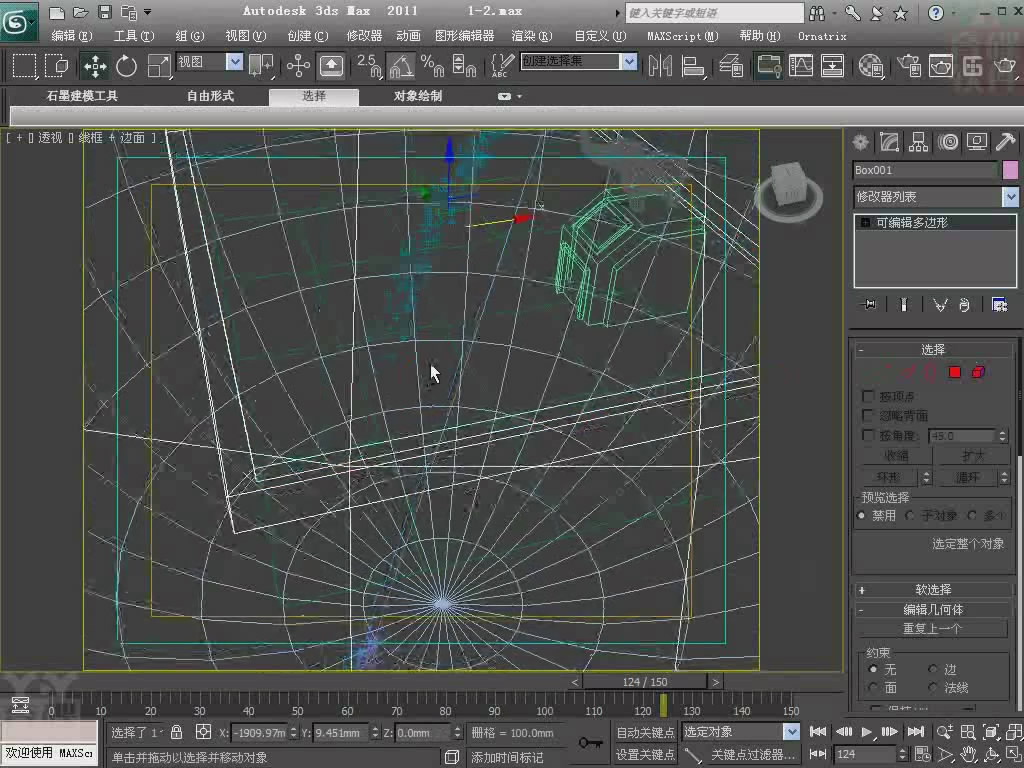Select the Rotate tool
Viewport: 1024px width, 768px height.
click(x=127, y=66)
